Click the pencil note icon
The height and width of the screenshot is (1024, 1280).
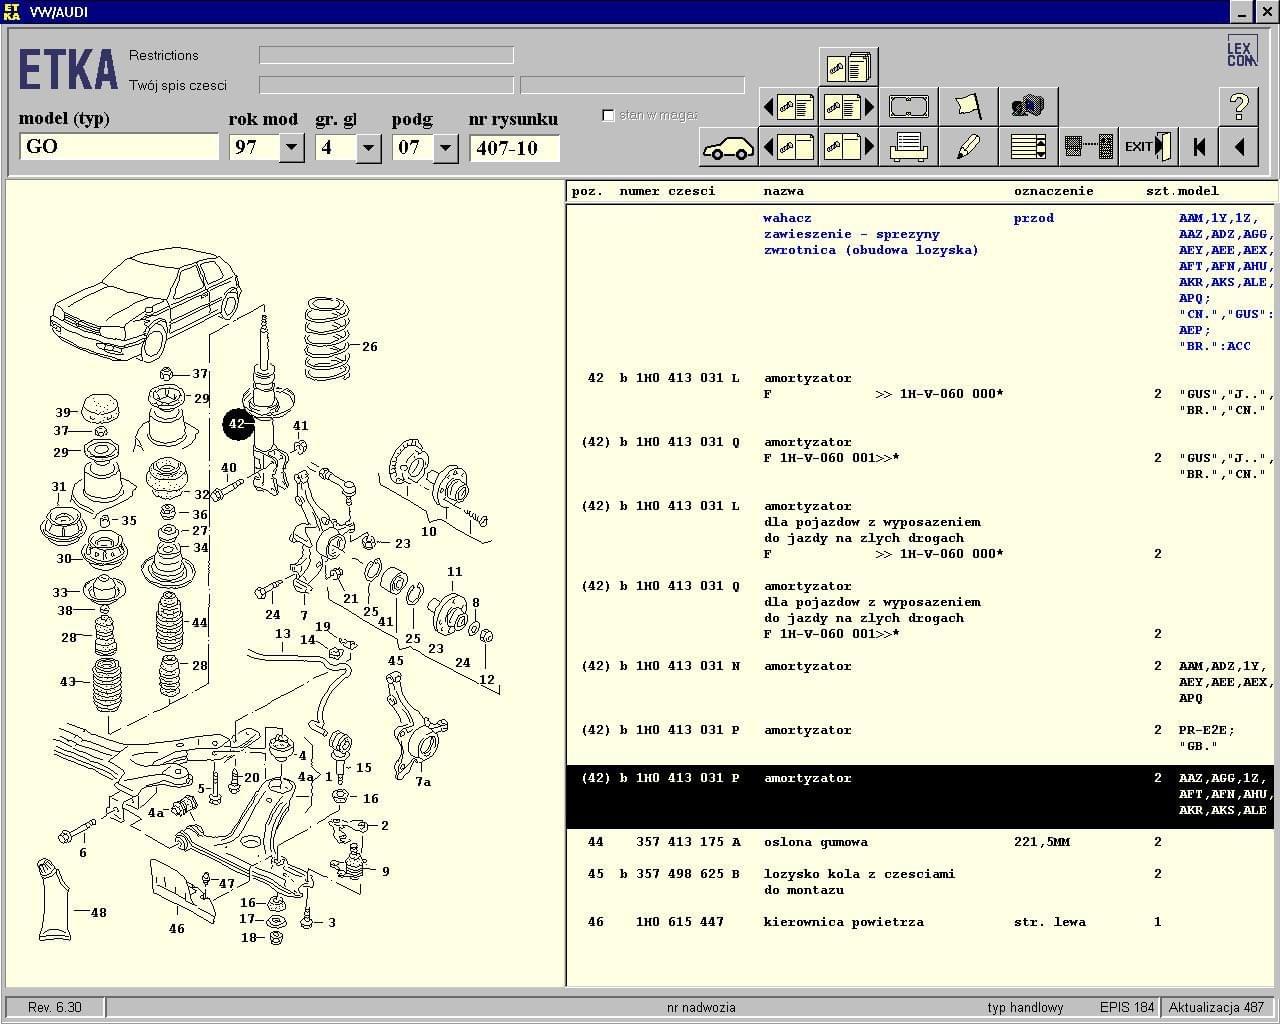pyautogui.click(x=968, y=147)
